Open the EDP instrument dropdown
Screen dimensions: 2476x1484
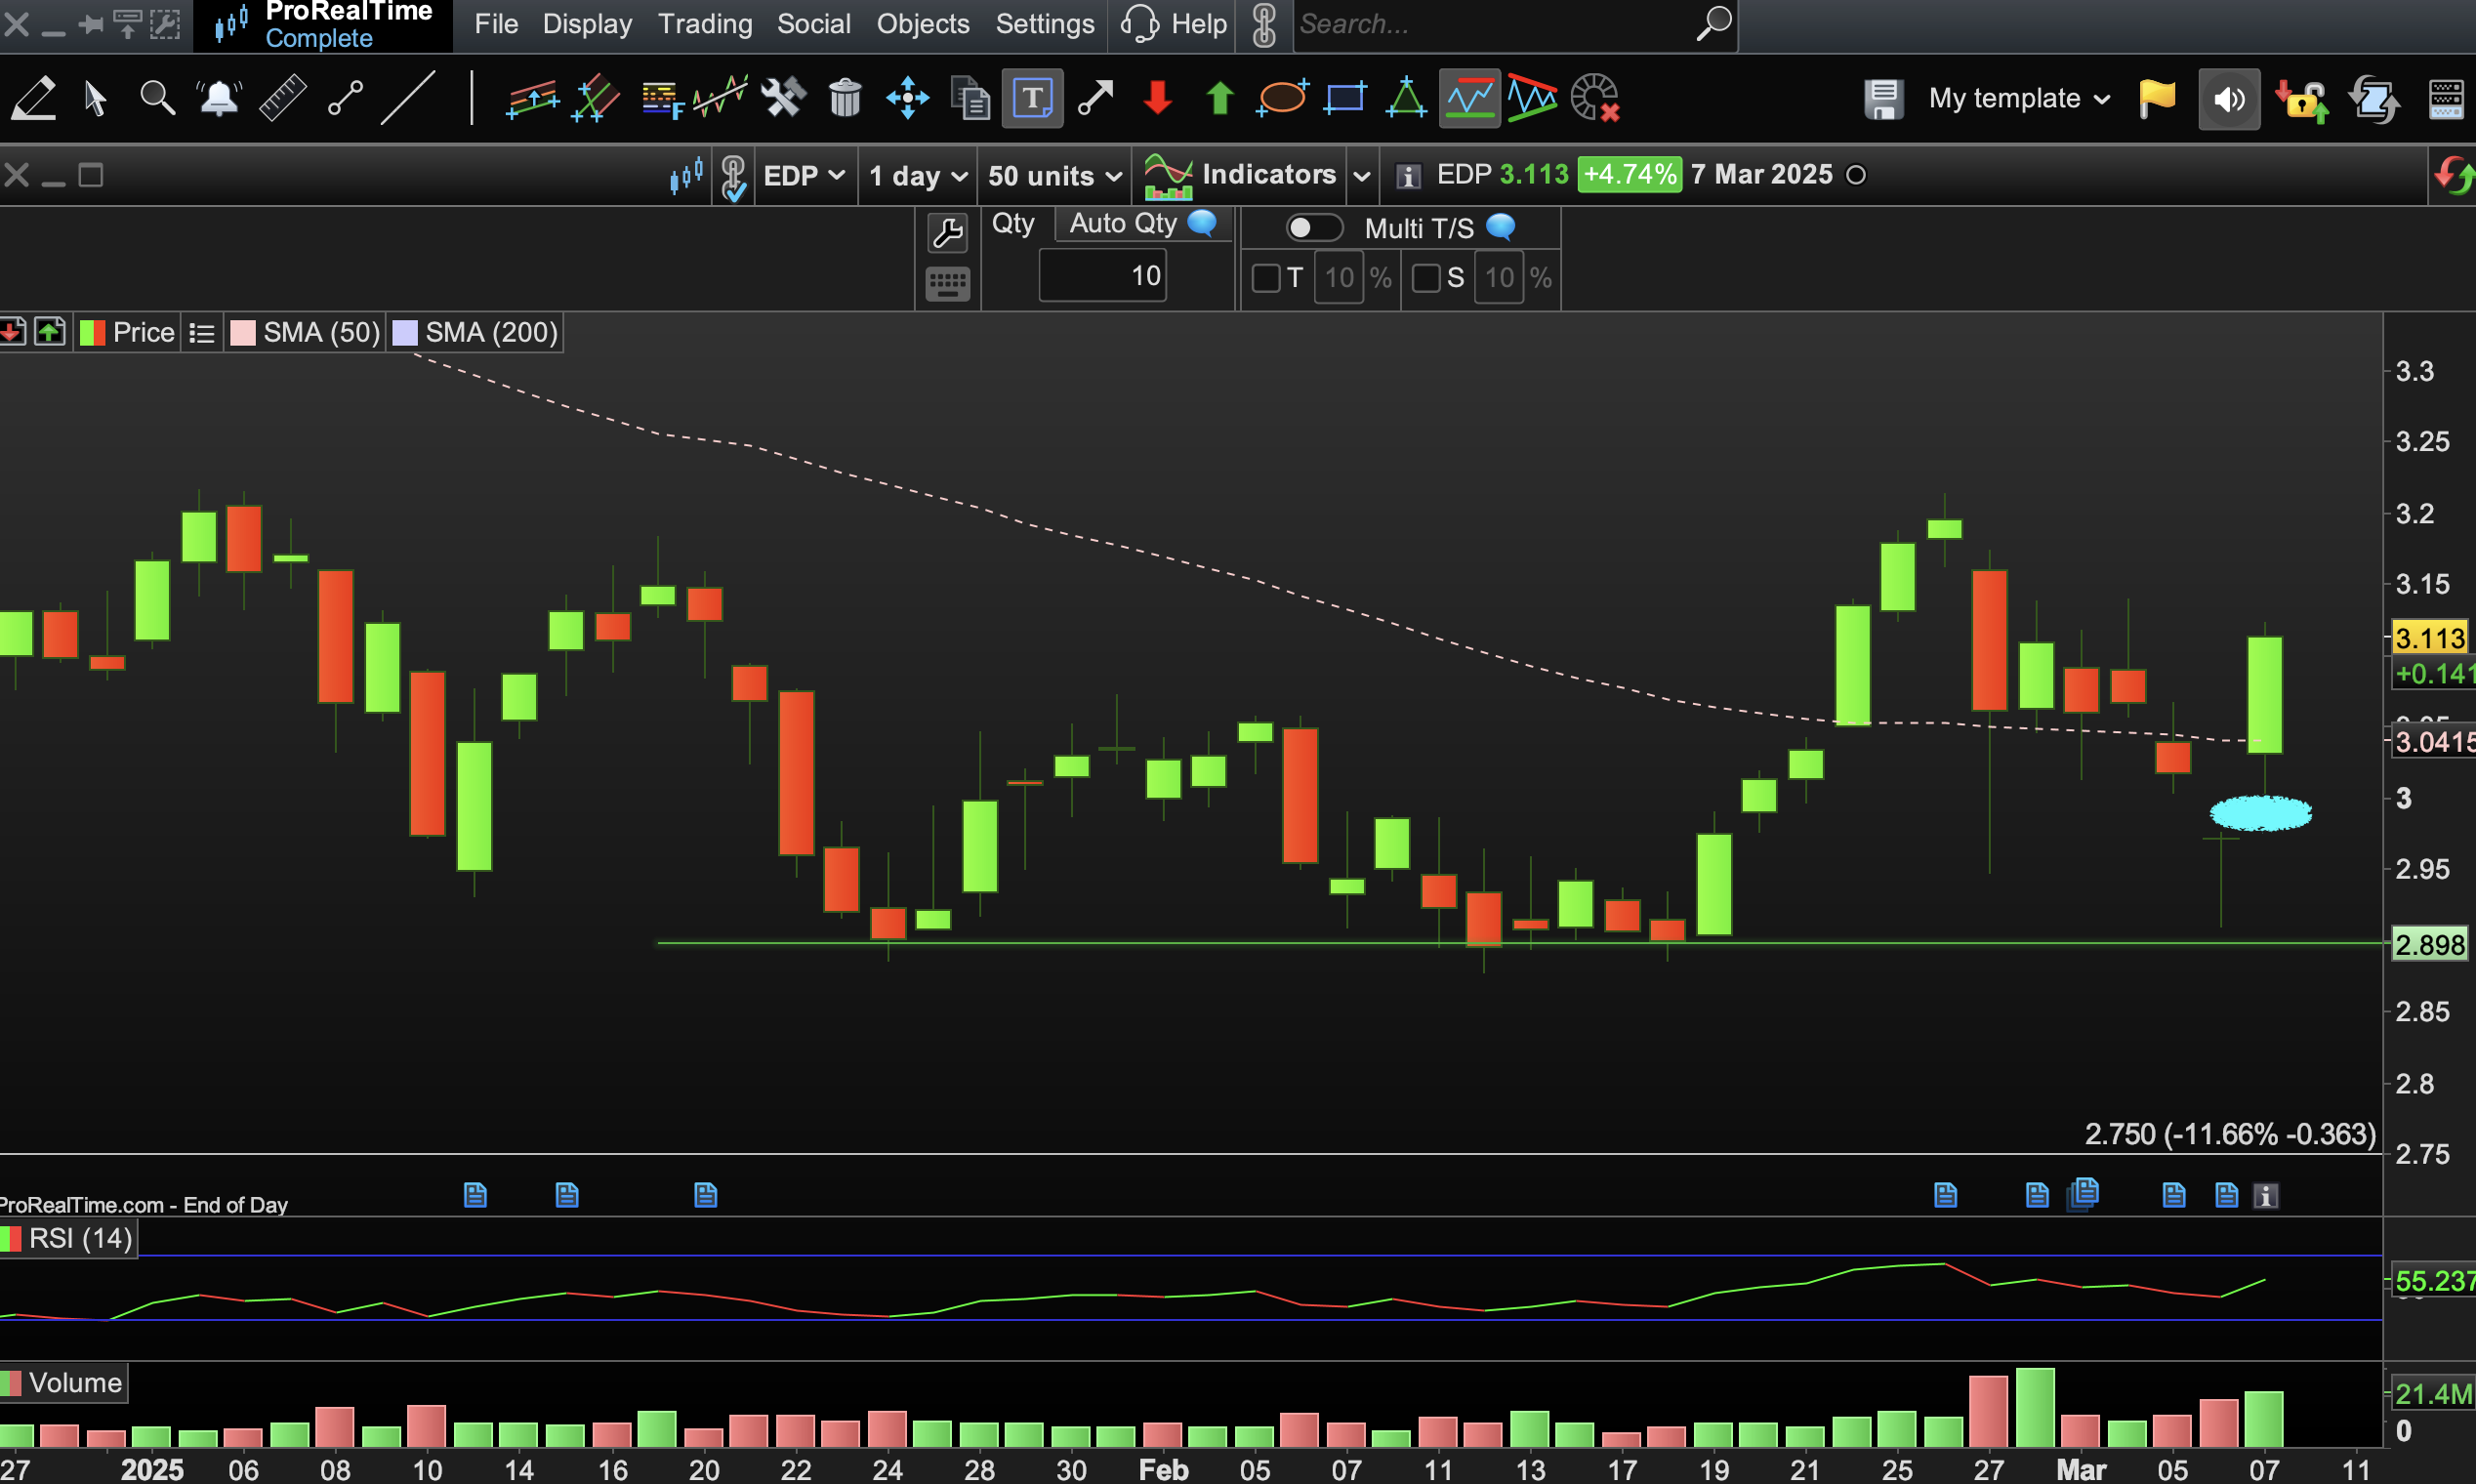(x=804, y=176)
